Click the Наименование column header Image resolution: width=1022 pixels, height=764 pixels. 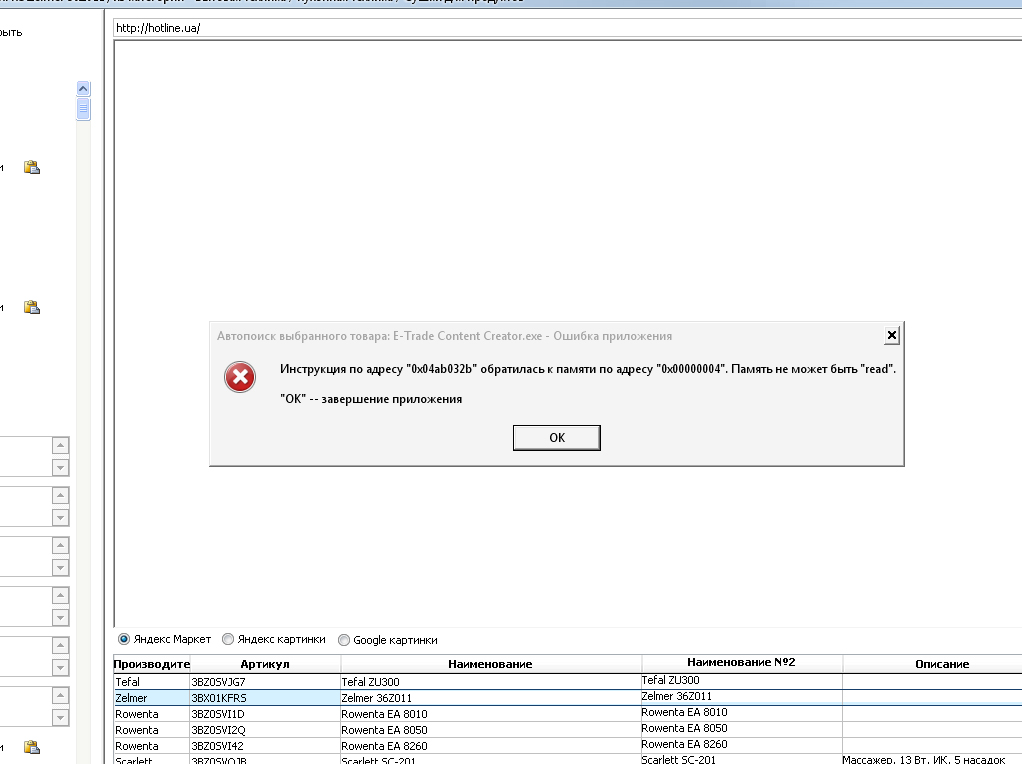[x=490, y=664]
